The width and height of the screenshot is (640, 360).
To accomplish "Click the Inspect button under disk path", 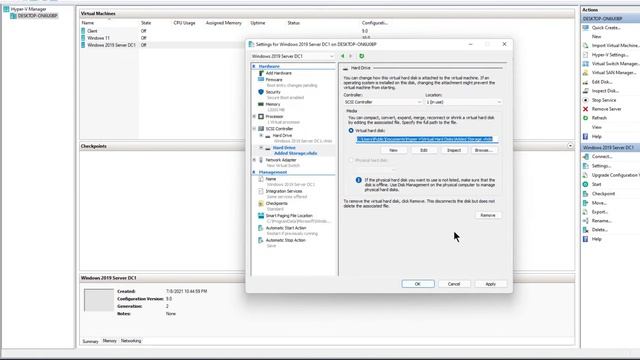I will point(454,150).
